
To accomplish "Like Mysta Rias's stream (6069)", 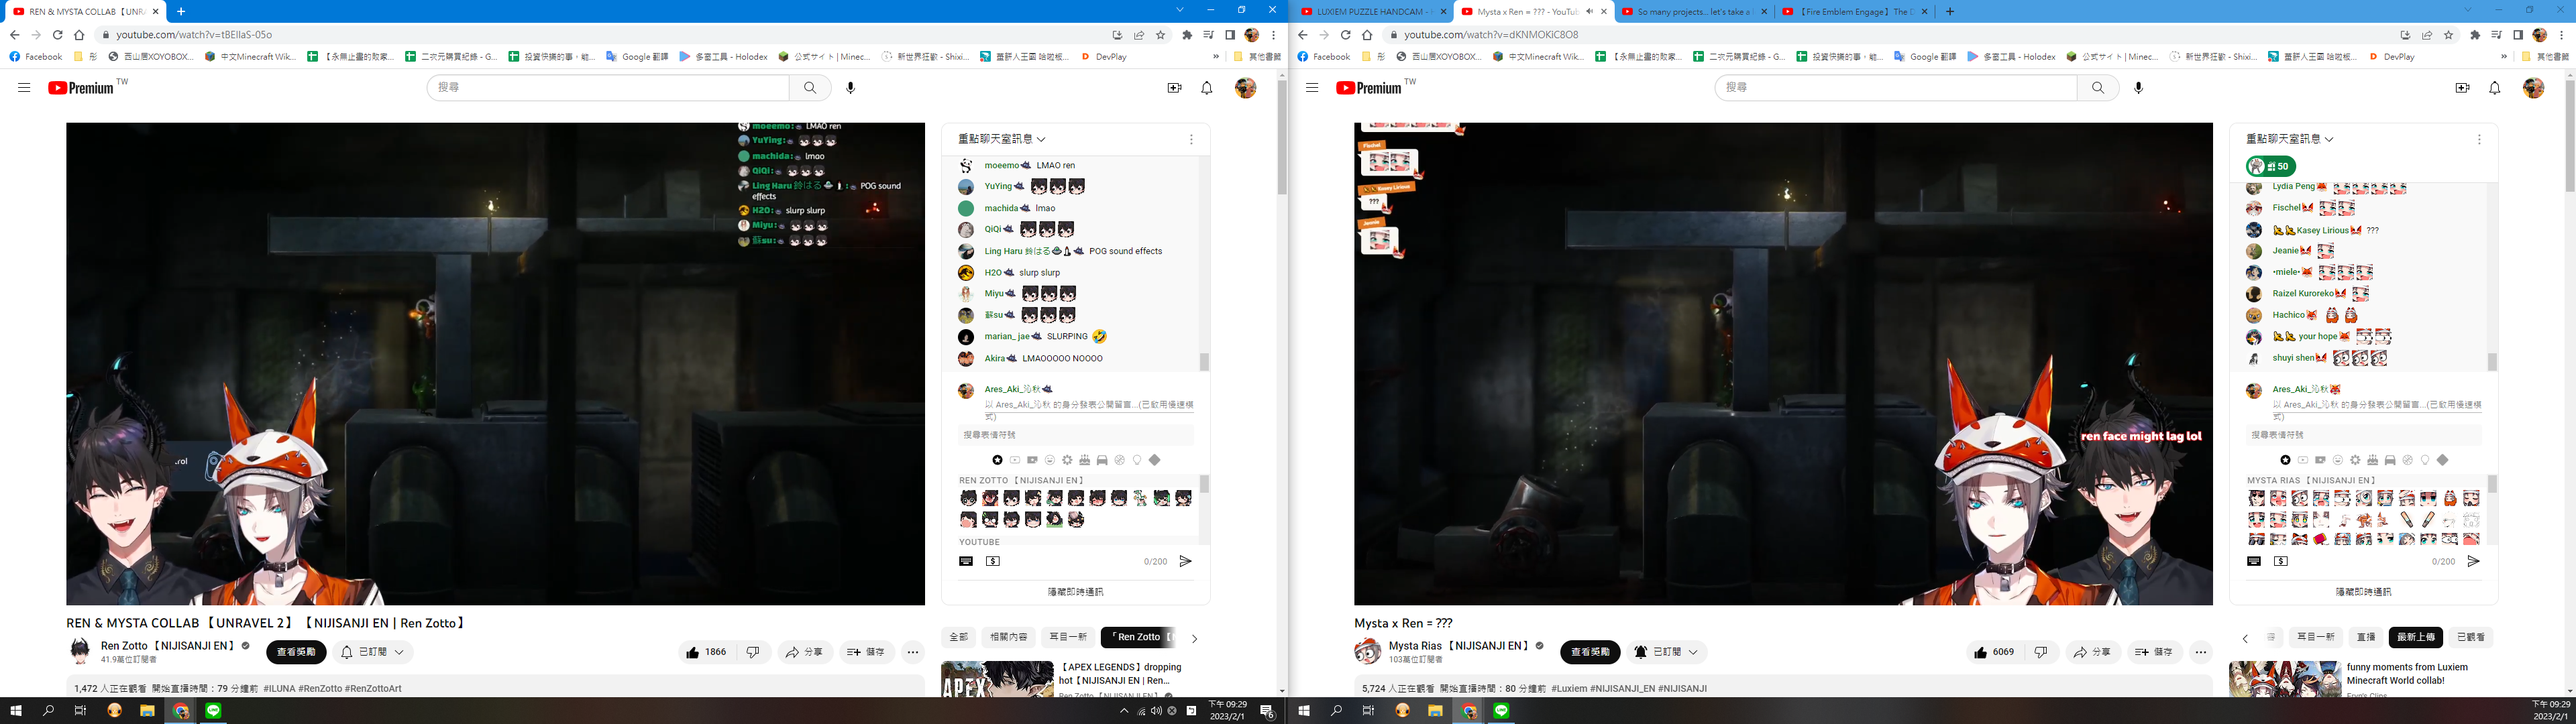I will (x=1995, y=652).
